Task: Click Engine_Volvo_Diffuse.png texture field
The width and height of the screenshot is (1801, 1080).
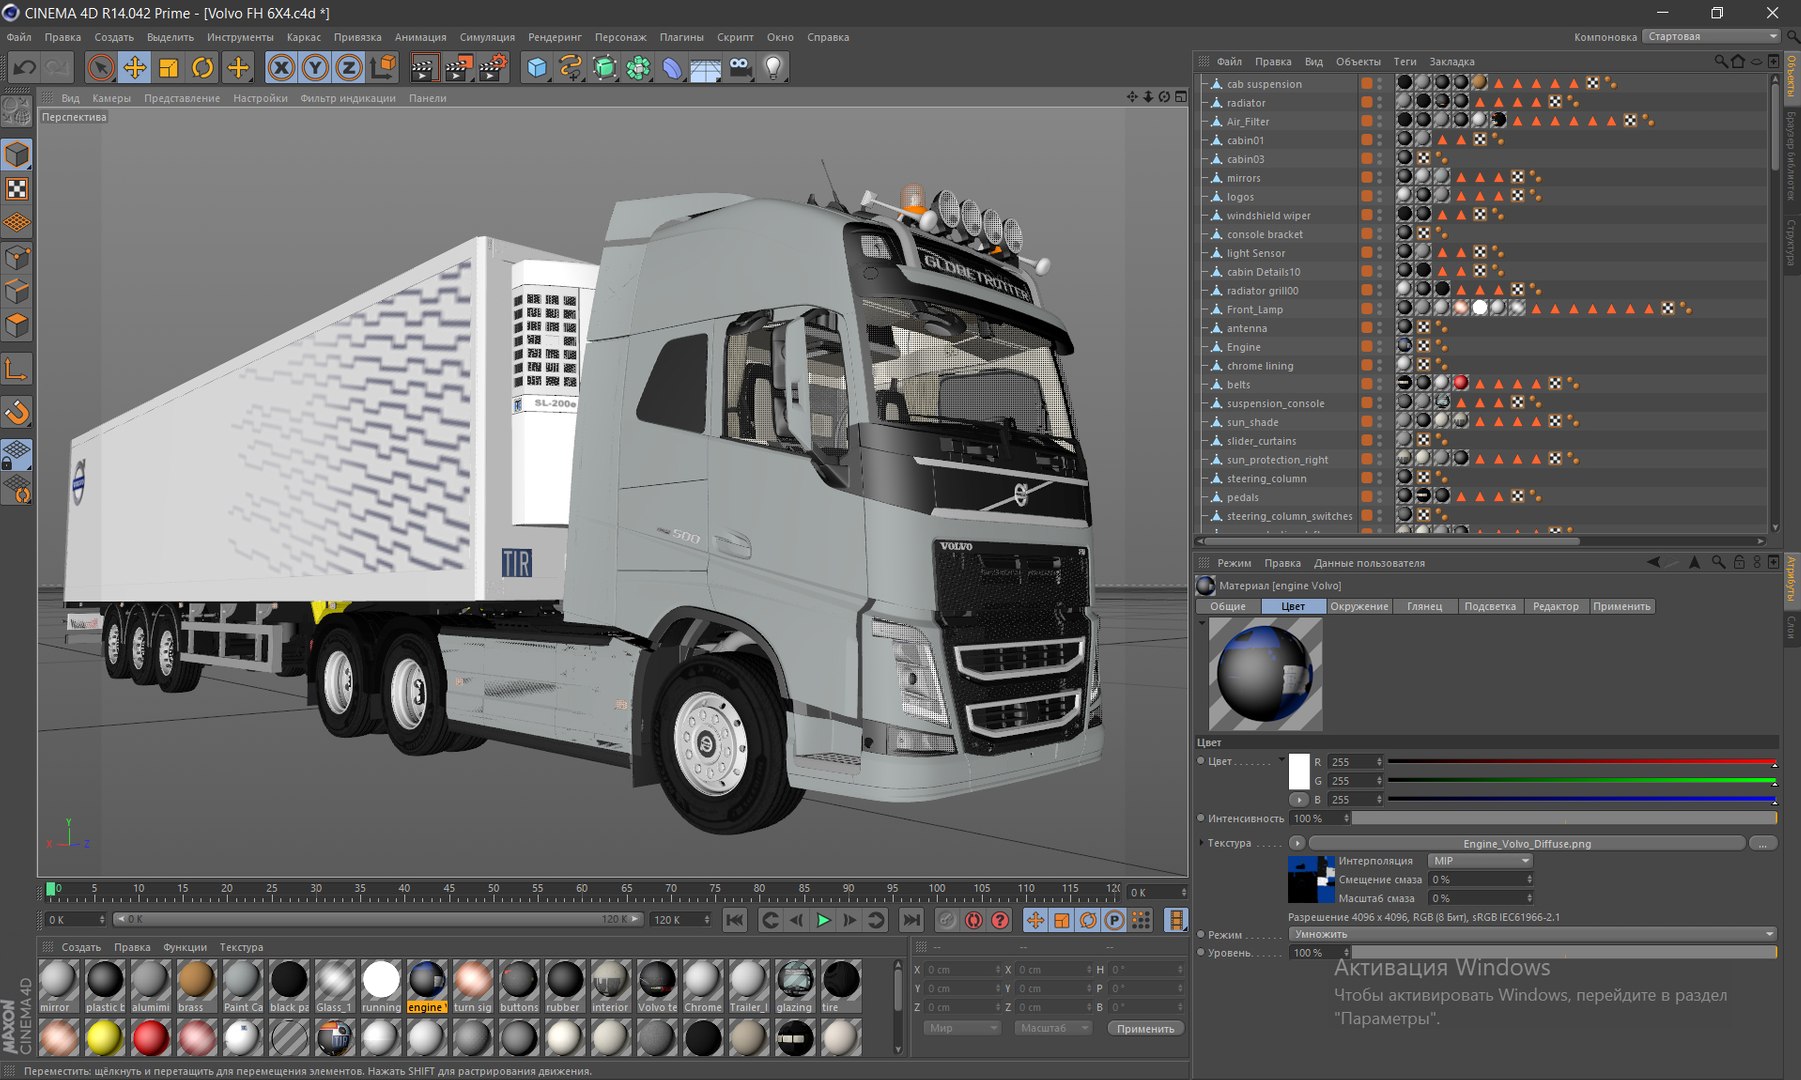Action: pyautogui.click(x=1527, y=843)
